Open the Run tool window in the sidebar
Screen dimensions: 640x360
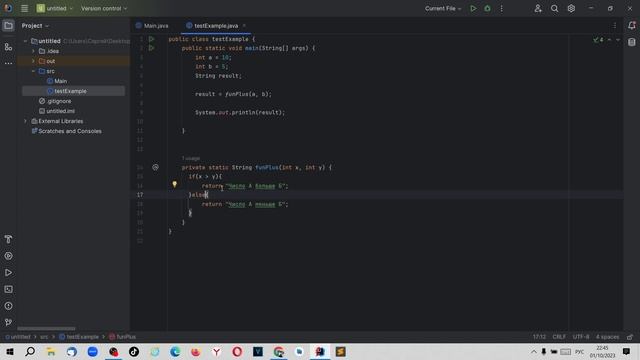coord(8,273)
